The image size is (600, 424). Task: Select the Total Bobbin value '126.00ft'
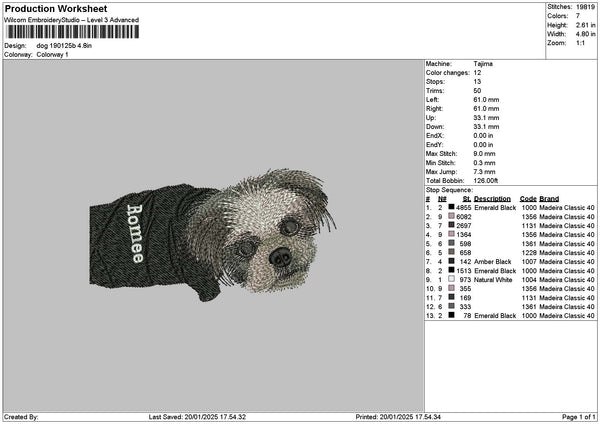(486, 181)
